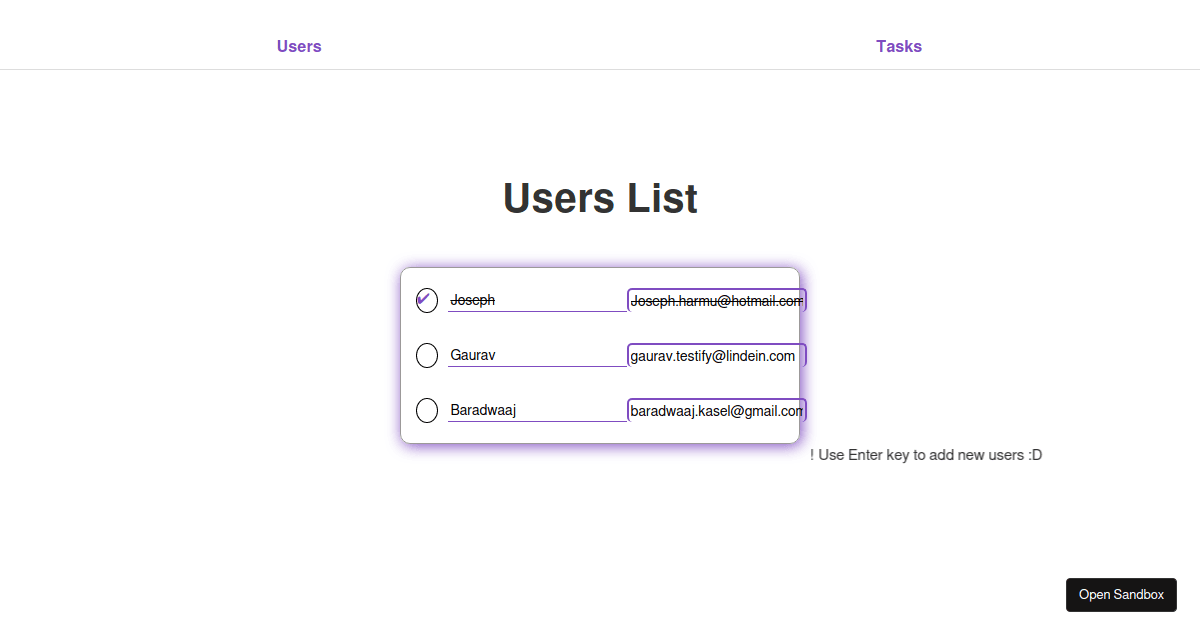Screen dimensions: 1200x630
Task: Navigate via the Tasks link
Action: pos(898,46)
